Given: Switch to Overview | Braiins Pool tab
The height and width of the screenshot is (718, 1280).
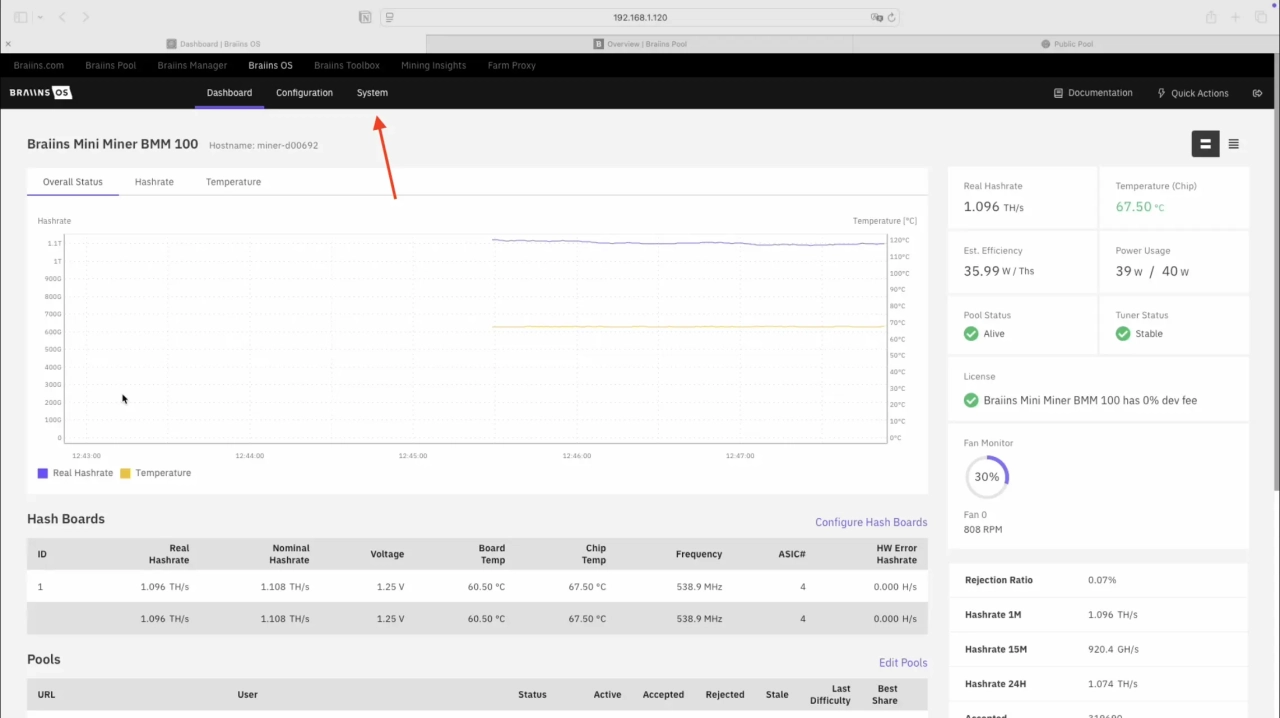Looking at the screenshot, I should (640, 44).
